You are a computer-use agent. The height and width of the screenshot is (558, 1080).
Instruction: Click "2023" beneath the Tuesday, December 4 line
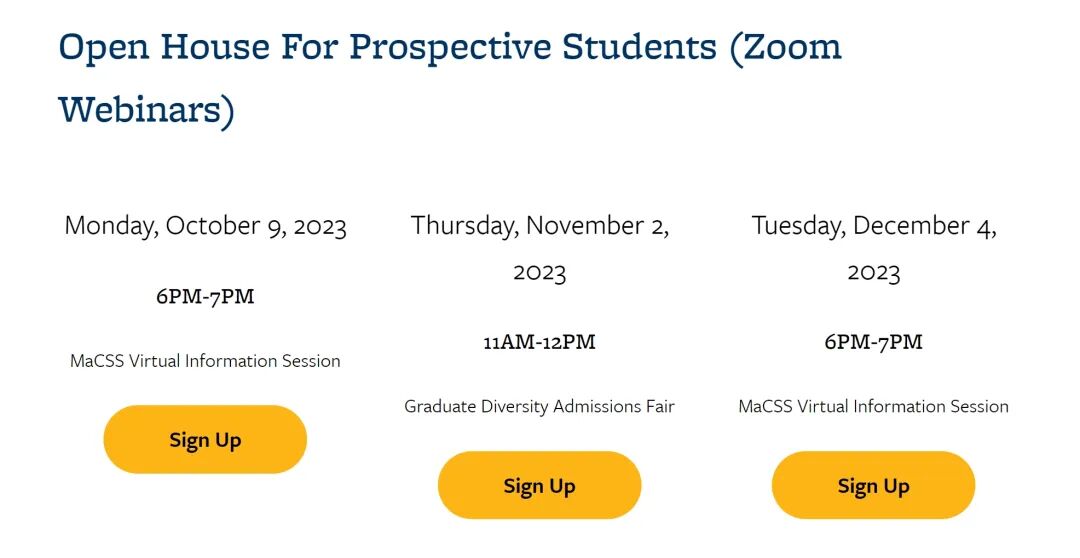click(874, 272)
